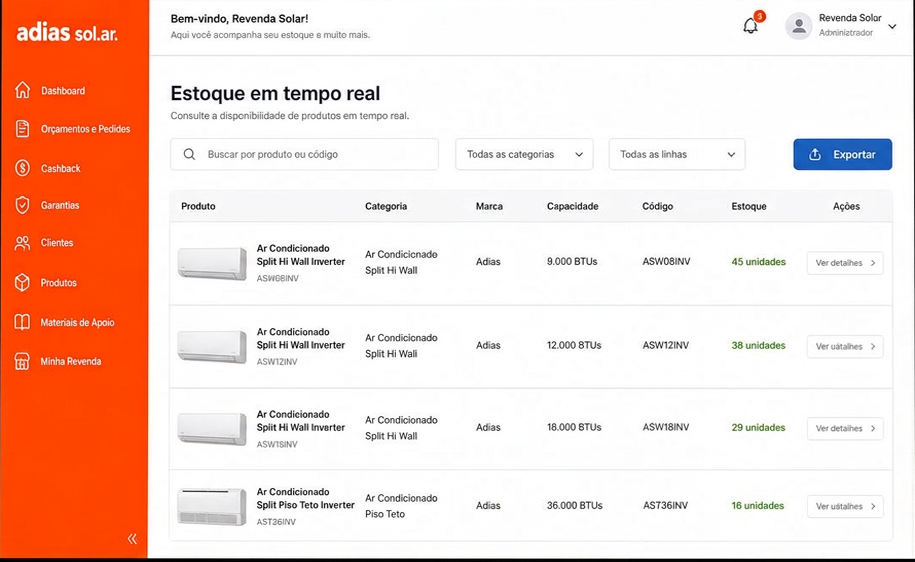The height and width of the screenshot is (562, 915).
Task: Open the Minha Revenda menu item
Action: [x=71, y=362]
